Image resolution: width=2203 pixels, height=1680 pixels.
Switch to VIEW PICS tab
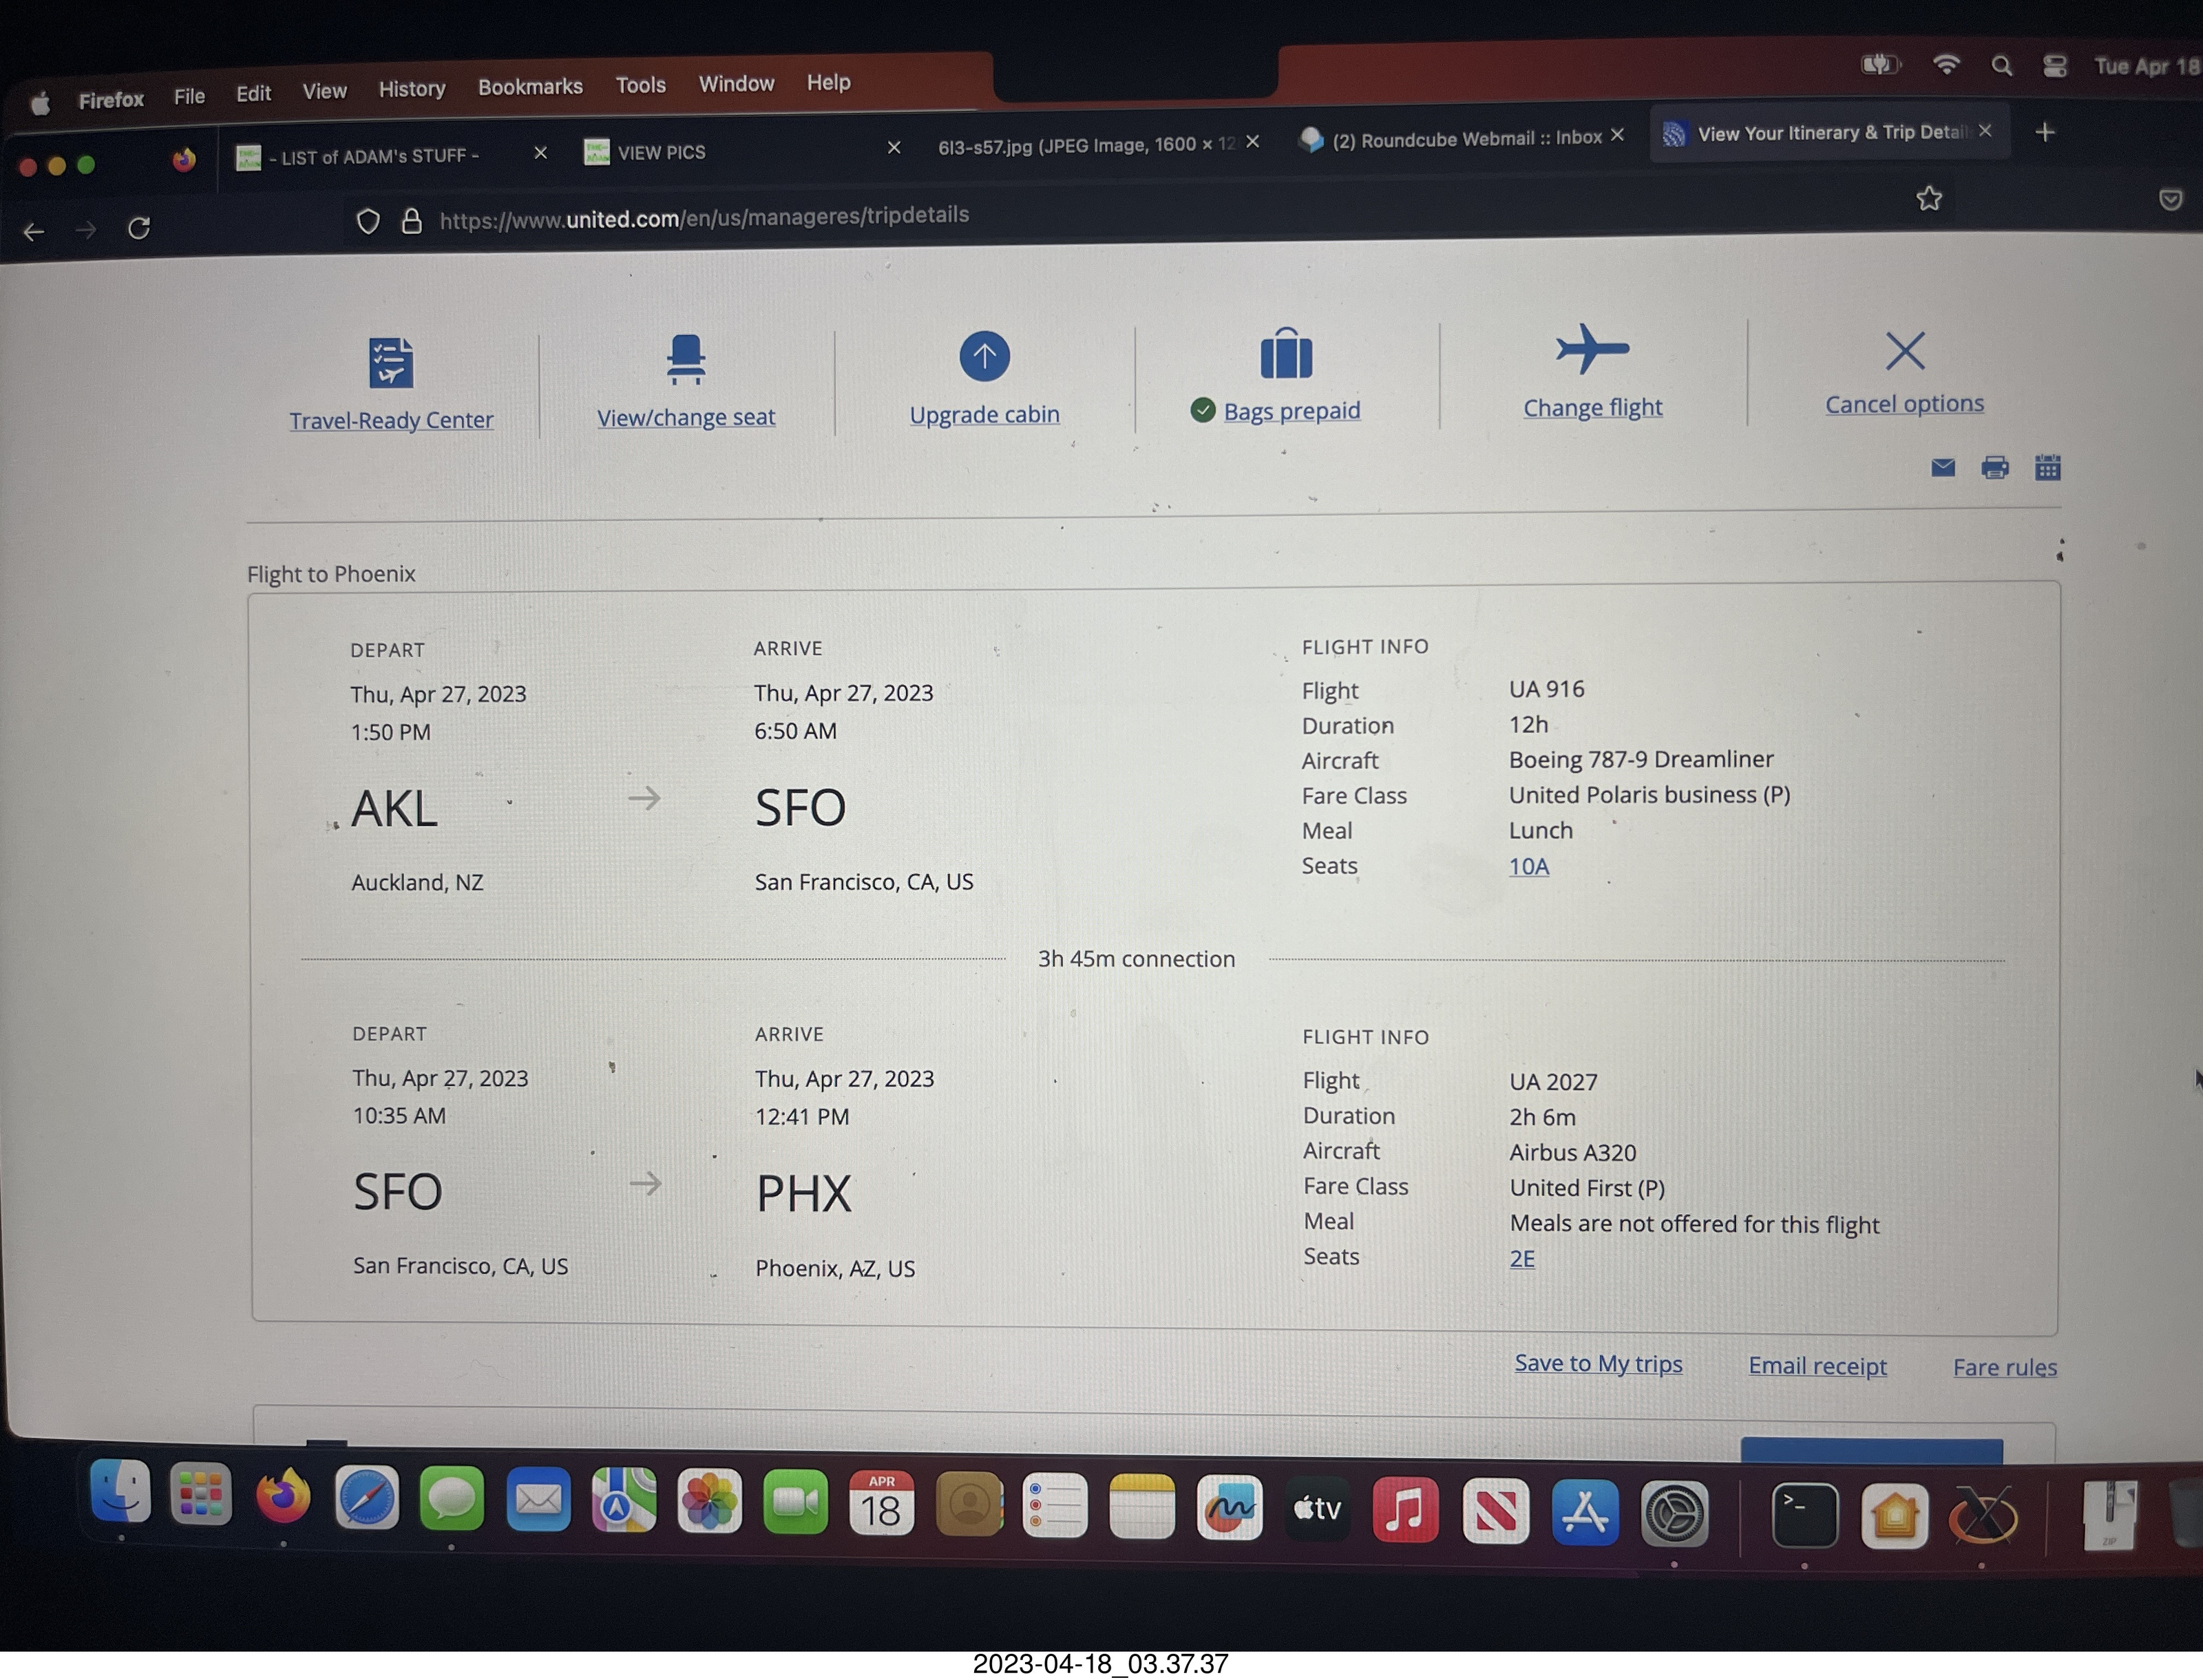pos(661,152)
